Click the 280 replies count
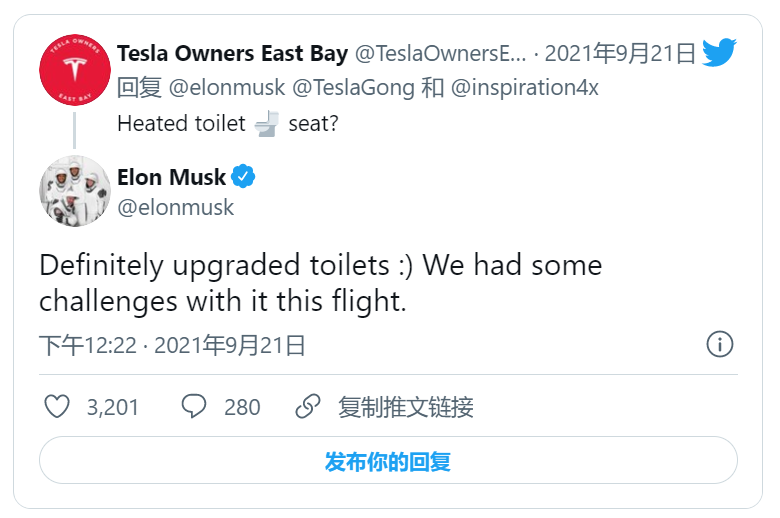Screen dimensions: 780x518 [x=242, y=407]
